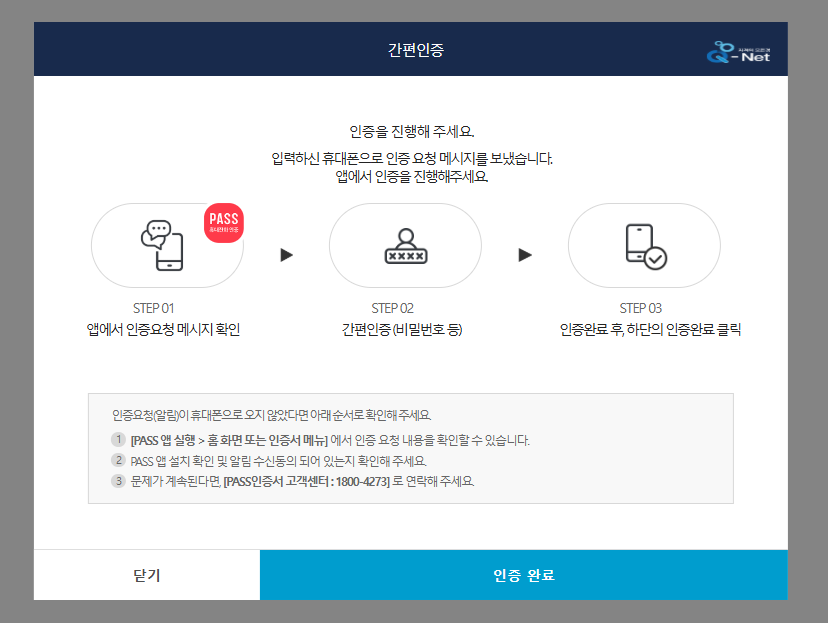The image size is (828, 623).
Task: Click the password user icon for STEP 02
Action: 406,246
